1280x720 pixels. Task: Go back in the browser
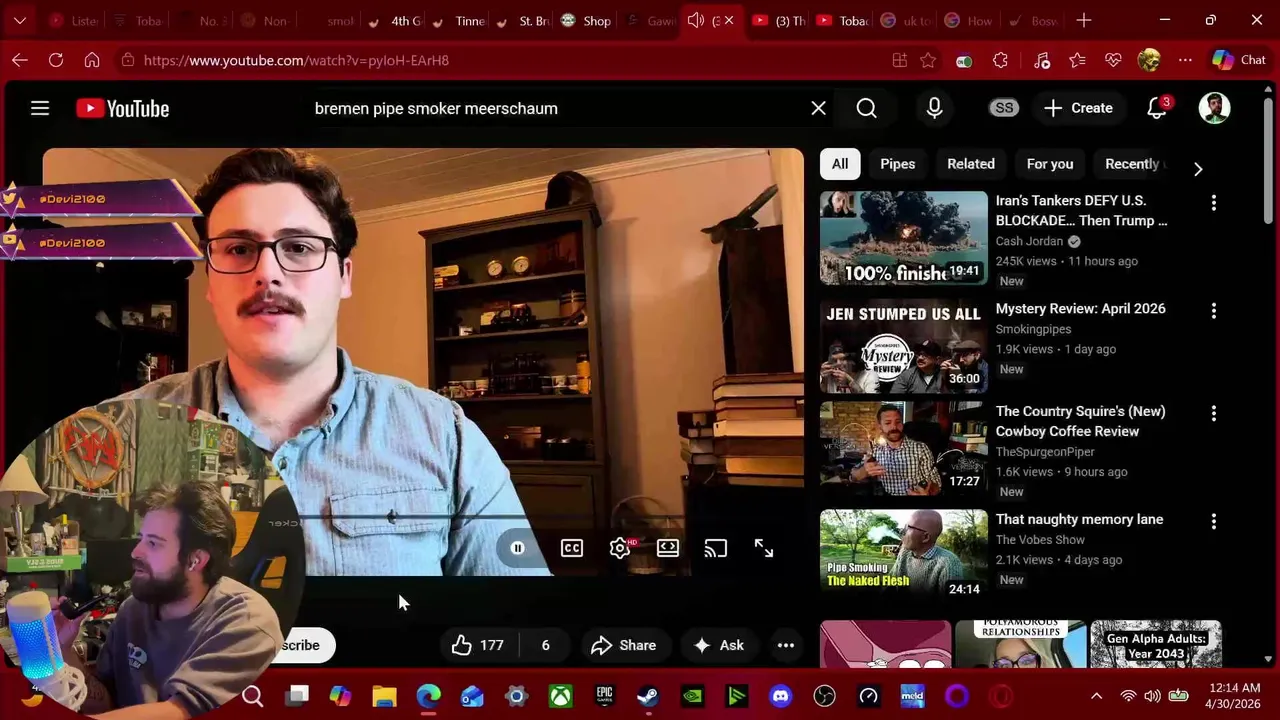[20, 60]
